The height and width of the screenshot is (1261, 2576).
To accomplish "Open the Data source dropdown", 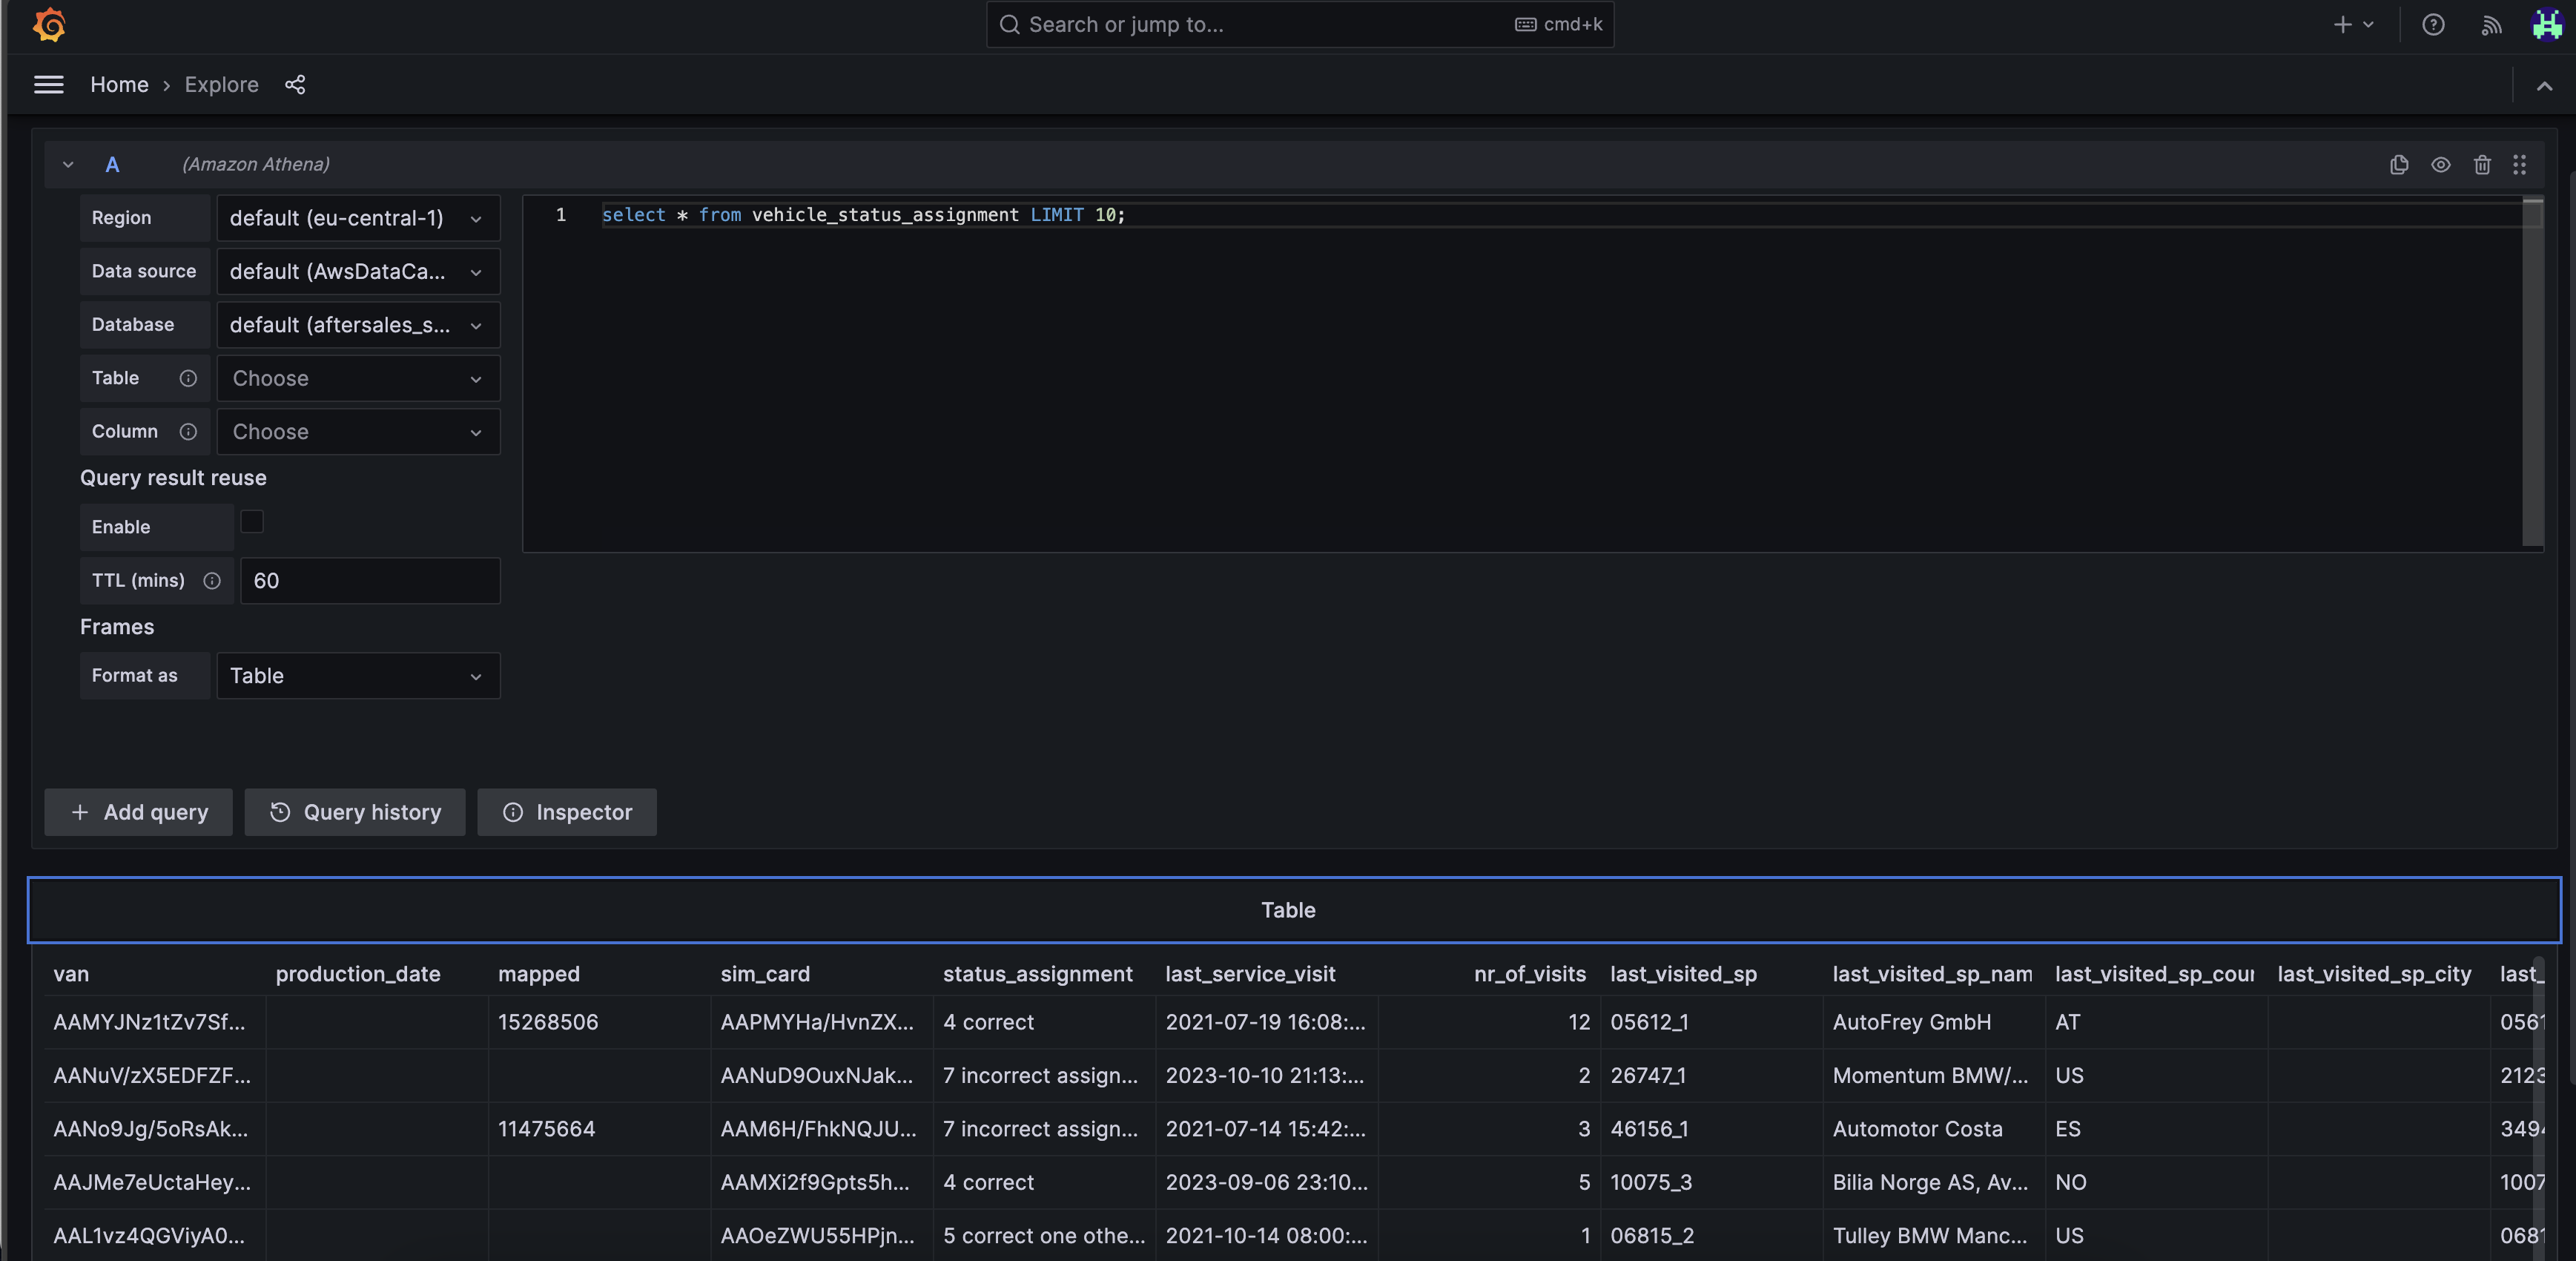I will pyautogui.click(x=358, y=271).
